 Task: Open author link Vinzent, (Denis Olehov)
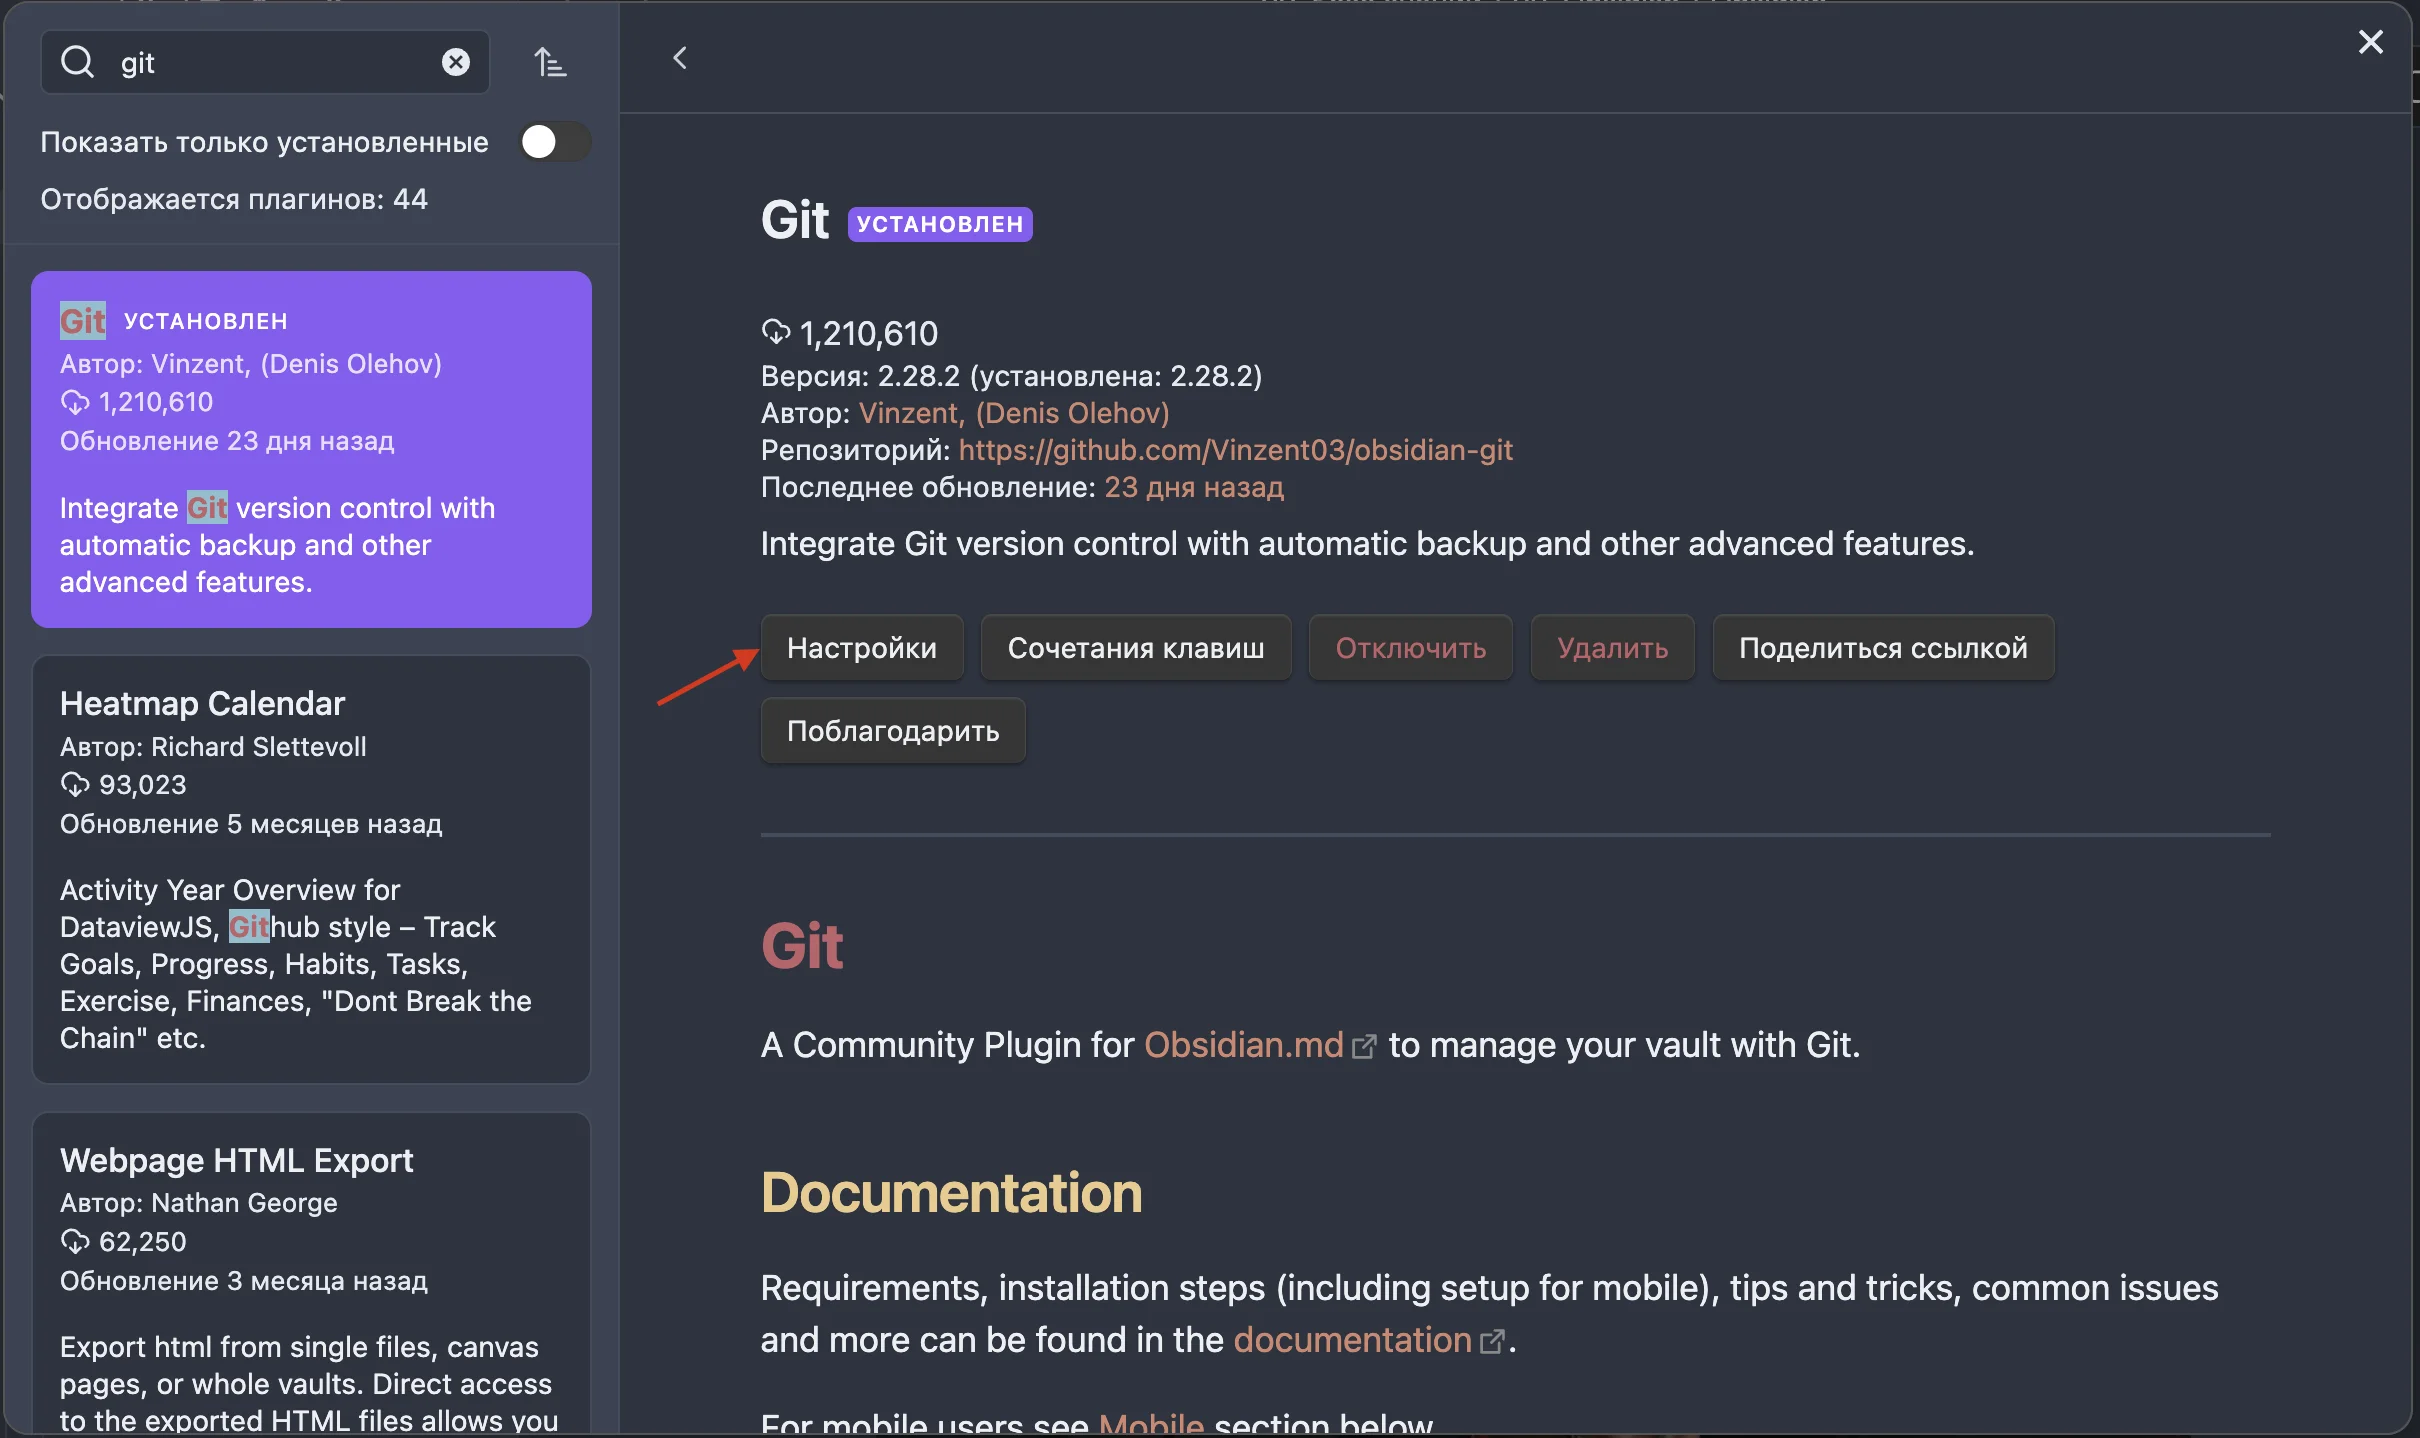point(1013,413)
